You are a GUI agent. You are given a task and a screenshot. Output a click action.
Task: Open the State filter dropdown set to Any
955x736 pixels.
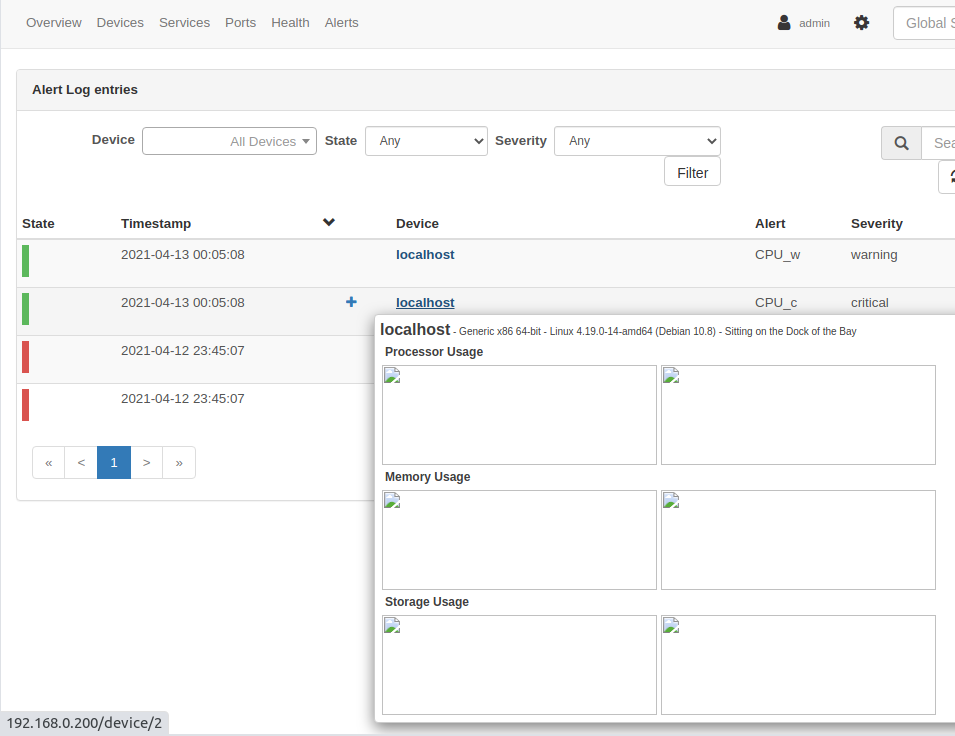coord(426,141)
